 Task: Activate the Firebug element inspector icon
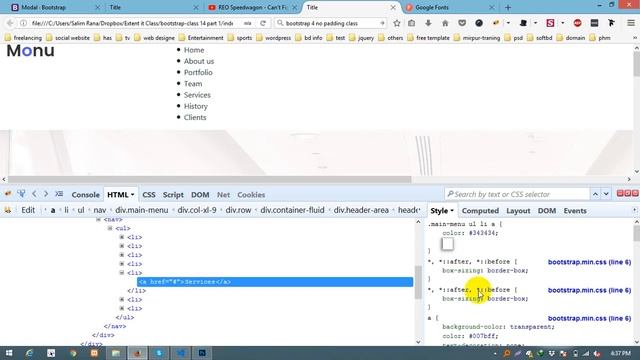(21, 194)
